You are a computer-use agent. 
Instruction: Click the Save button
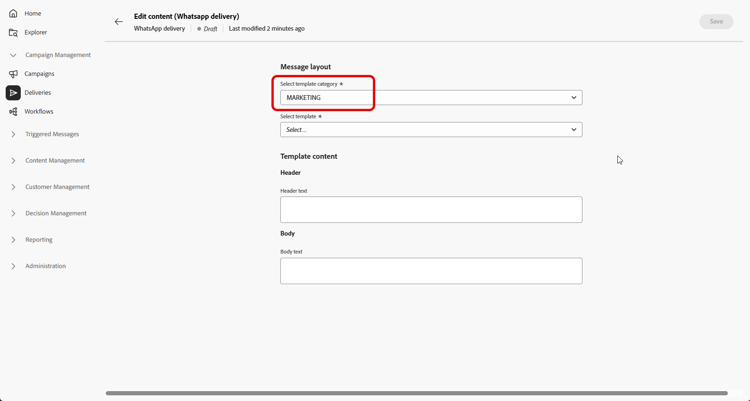(716, 22)
